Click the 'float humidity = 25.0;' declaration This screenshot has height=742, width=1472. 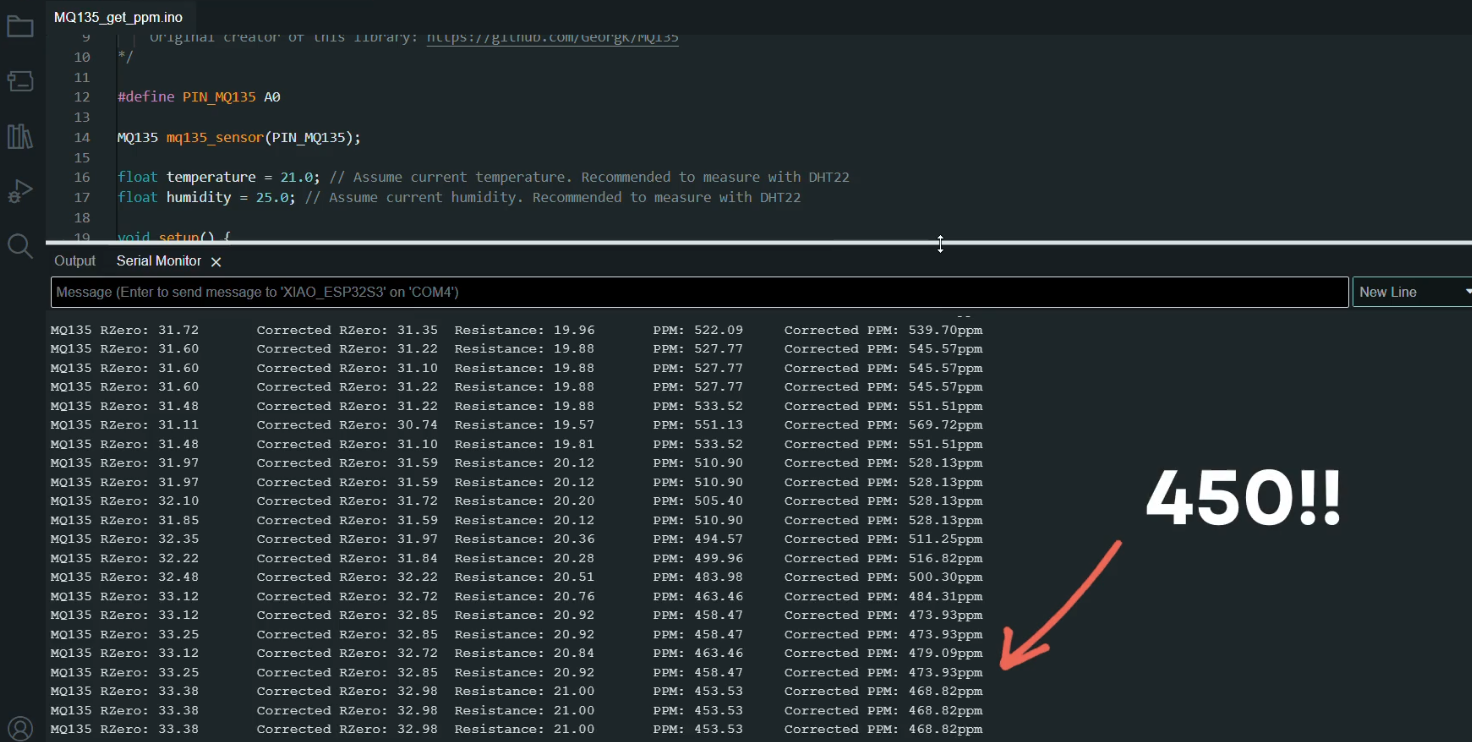(206, 197)
